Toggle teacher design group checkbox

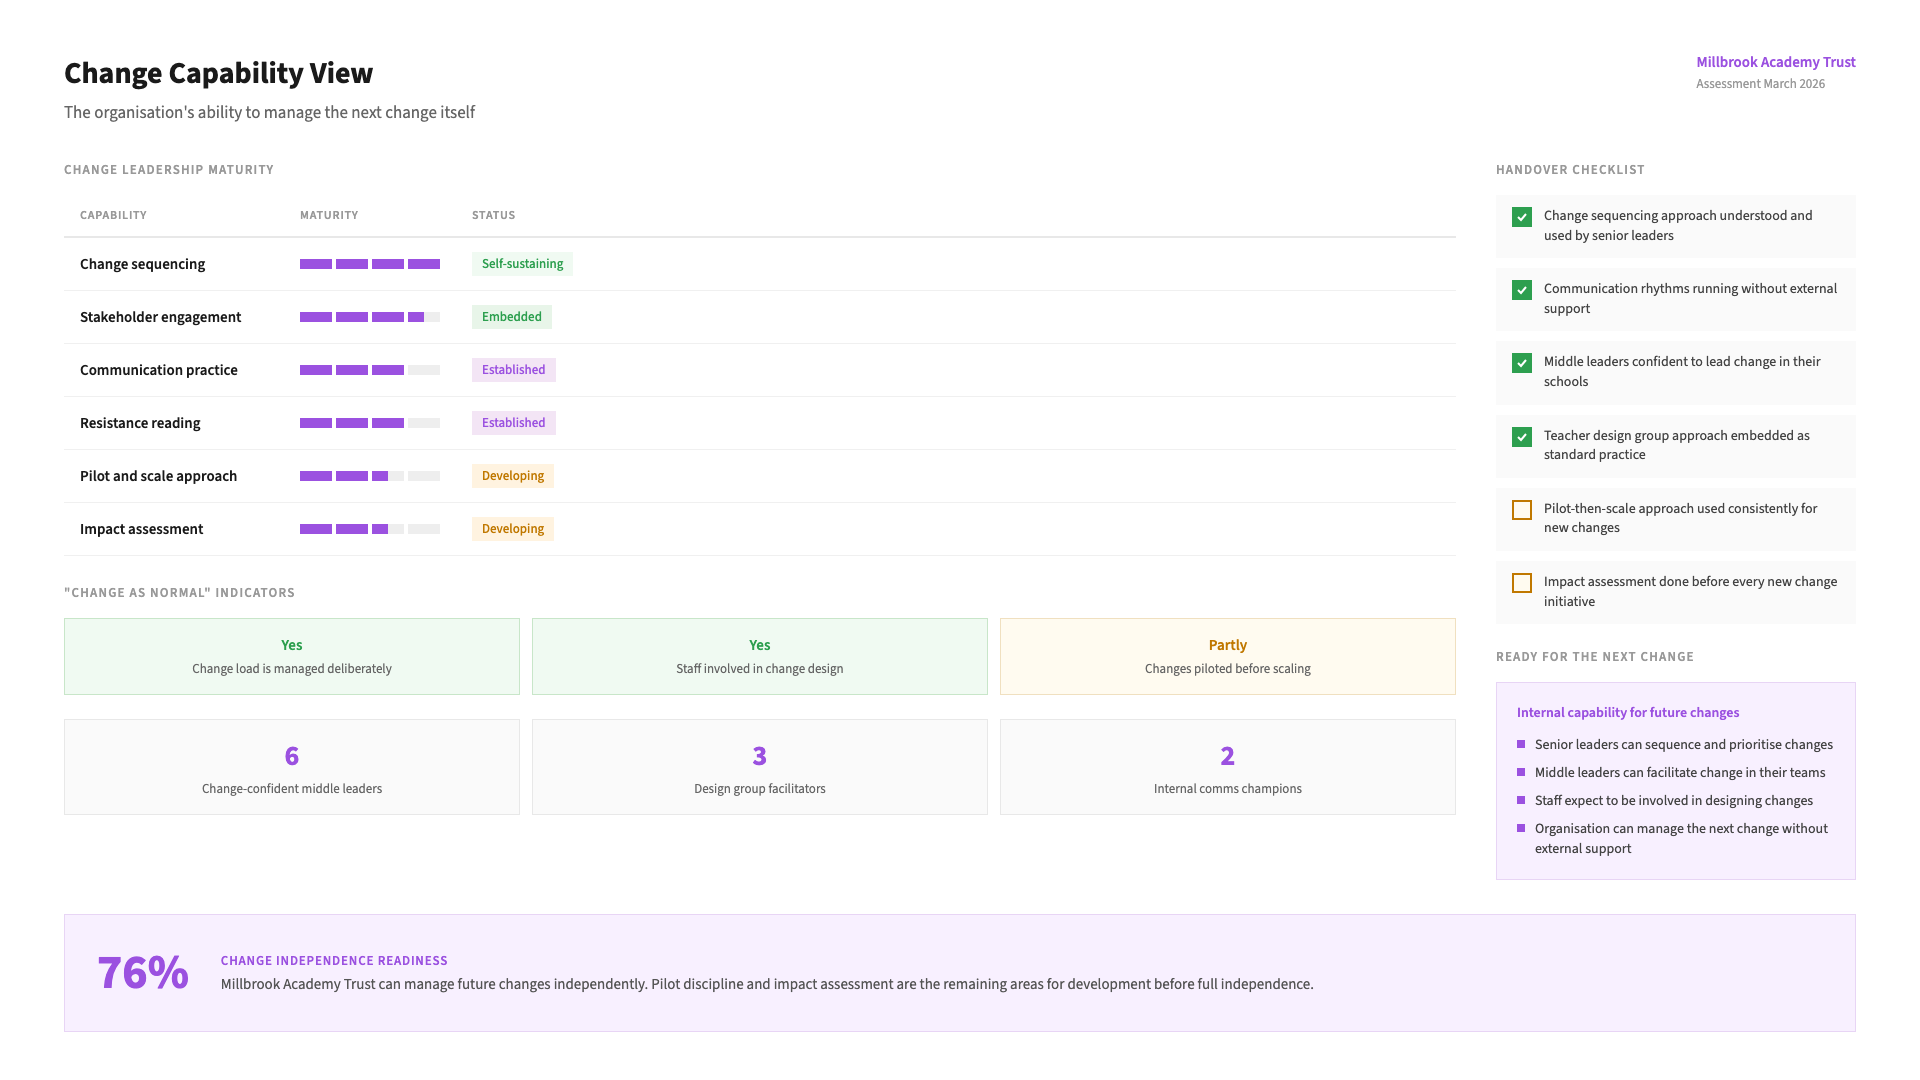(x=1521, y=437)
